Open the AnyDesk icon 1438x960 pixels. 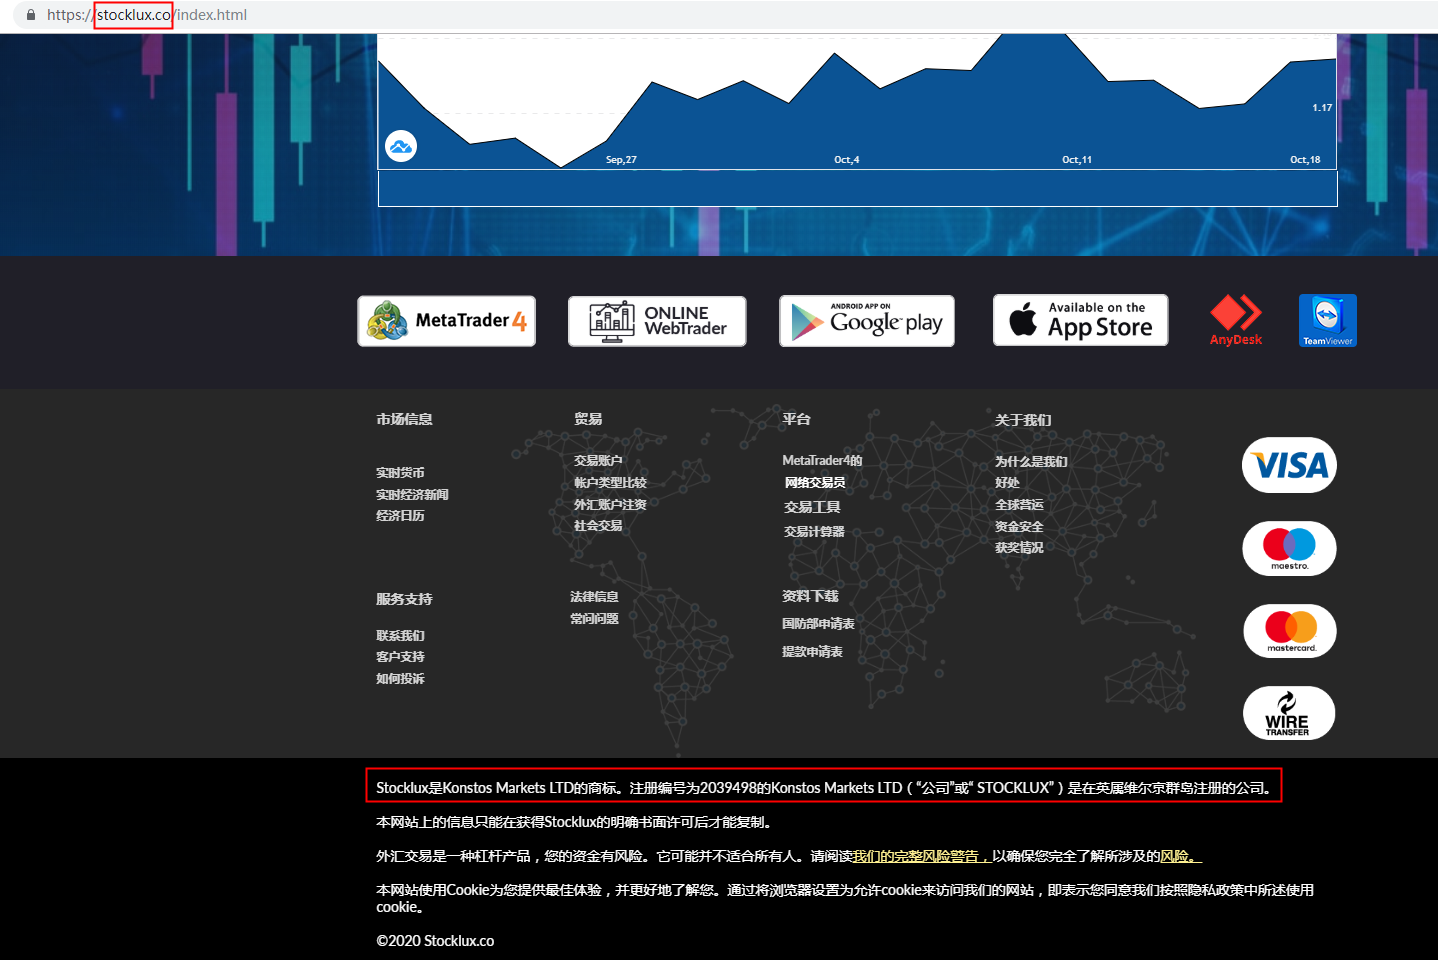1236,320
